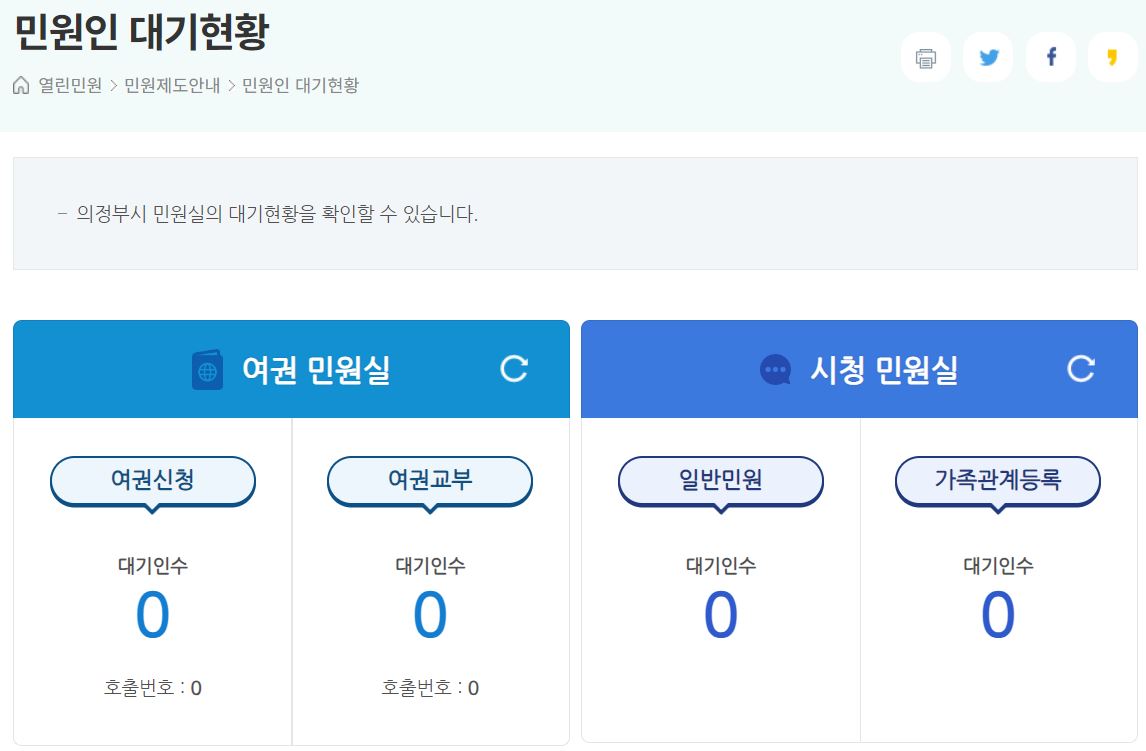The image size is (1146, 751).
Task: Click the 일반민원 waiting count number
Action: click(x=720, y=617)
